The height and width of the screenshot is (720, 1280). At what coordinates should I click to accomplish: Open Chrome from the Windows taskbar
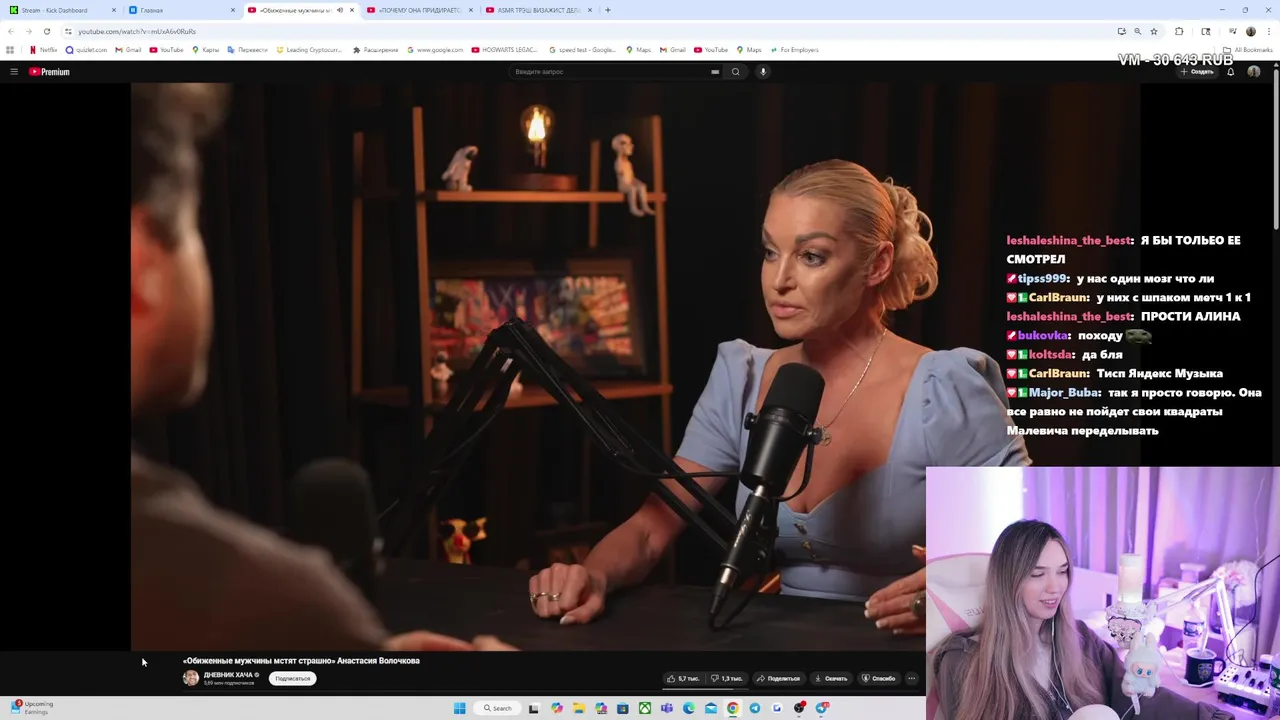pos(733,708)
